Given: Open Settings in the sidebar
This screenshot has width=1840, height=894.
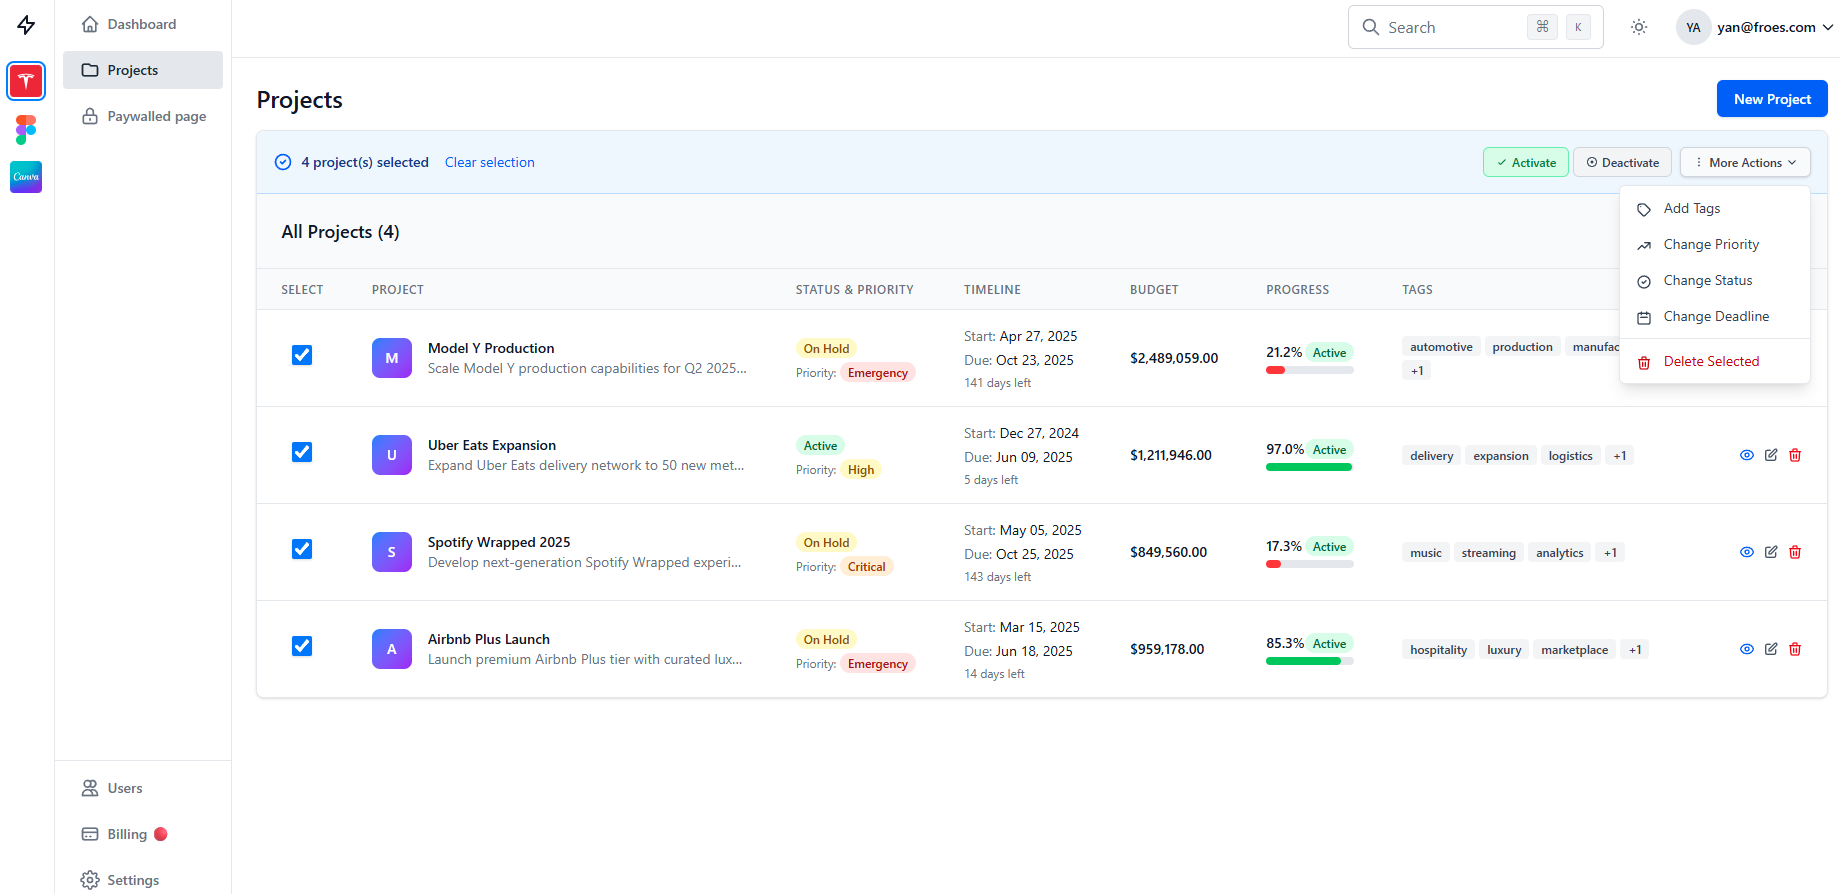Looking at the screenshot, I should point(142,880).
